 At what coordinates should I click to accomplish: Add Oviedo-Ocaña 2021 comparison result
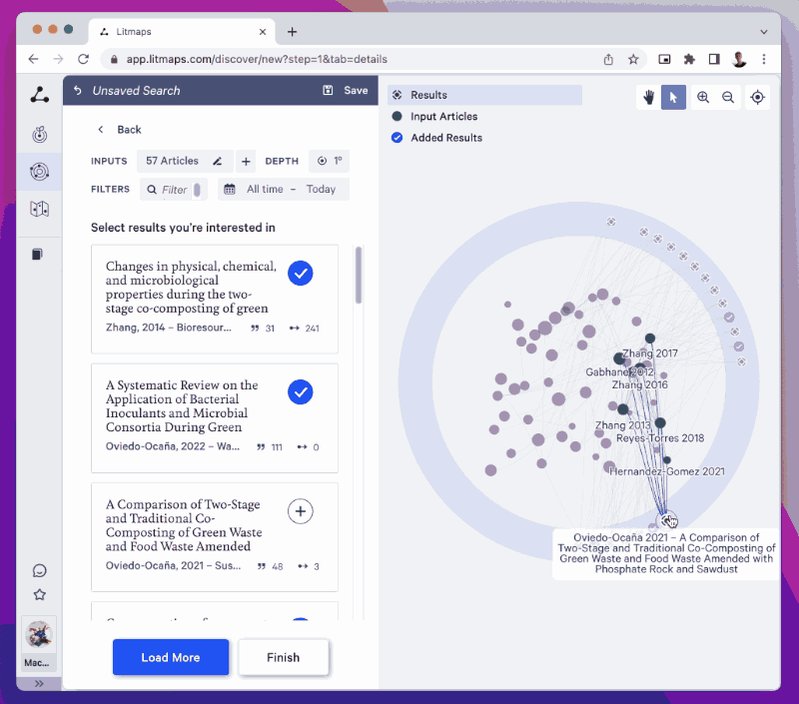click(300, 511)
